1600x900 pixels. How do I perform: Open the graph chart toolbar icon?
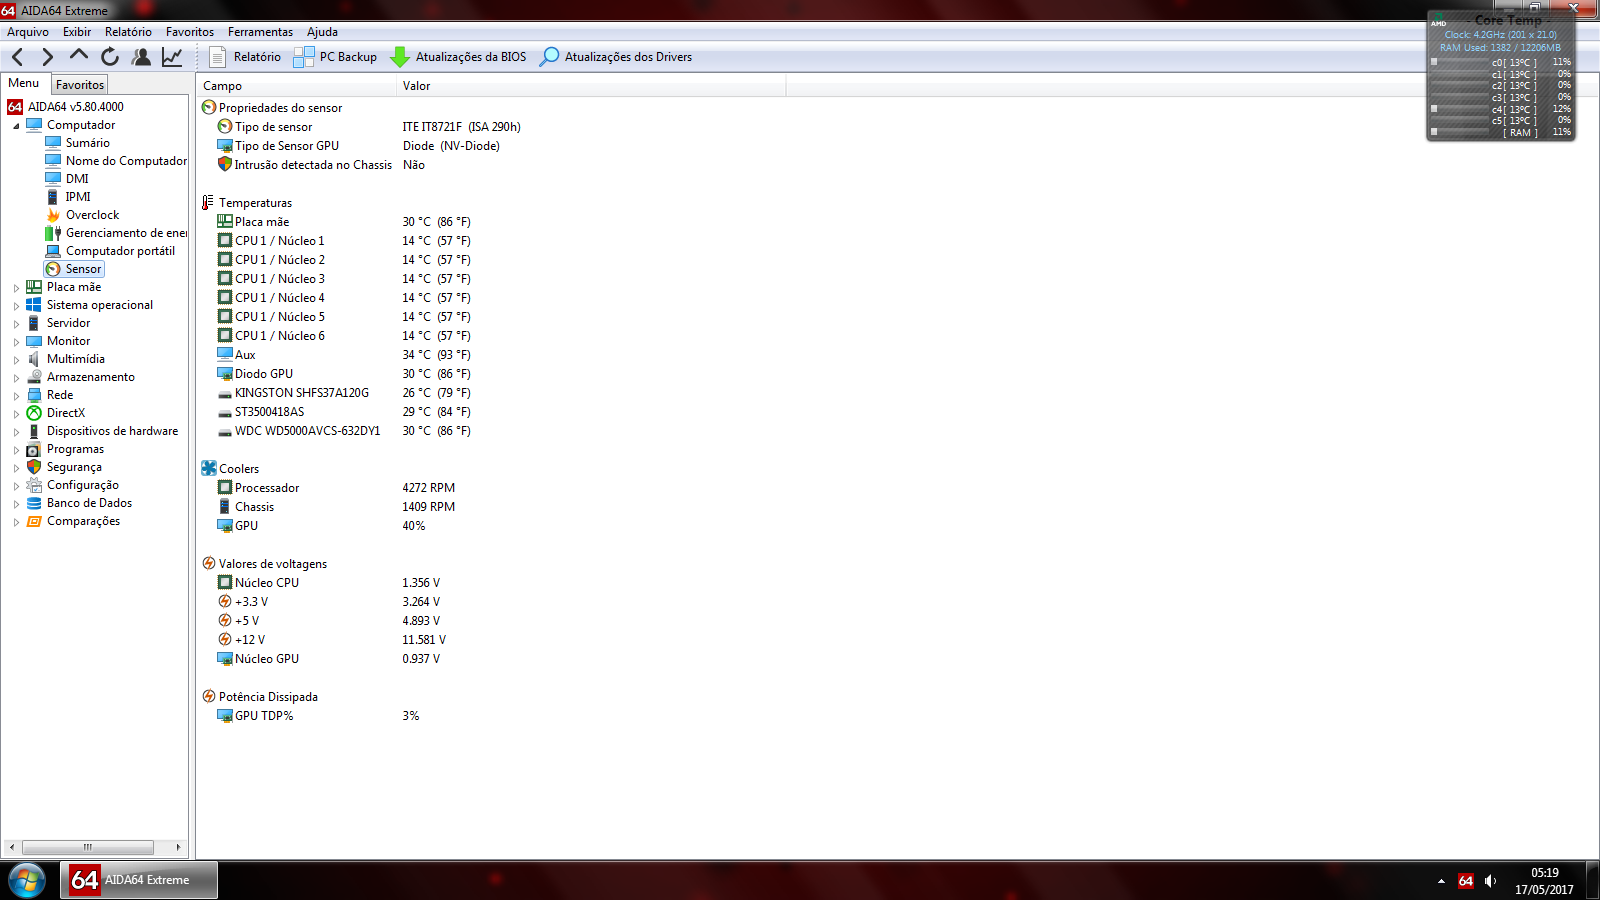pyautogui.click(x=172, y=57)
